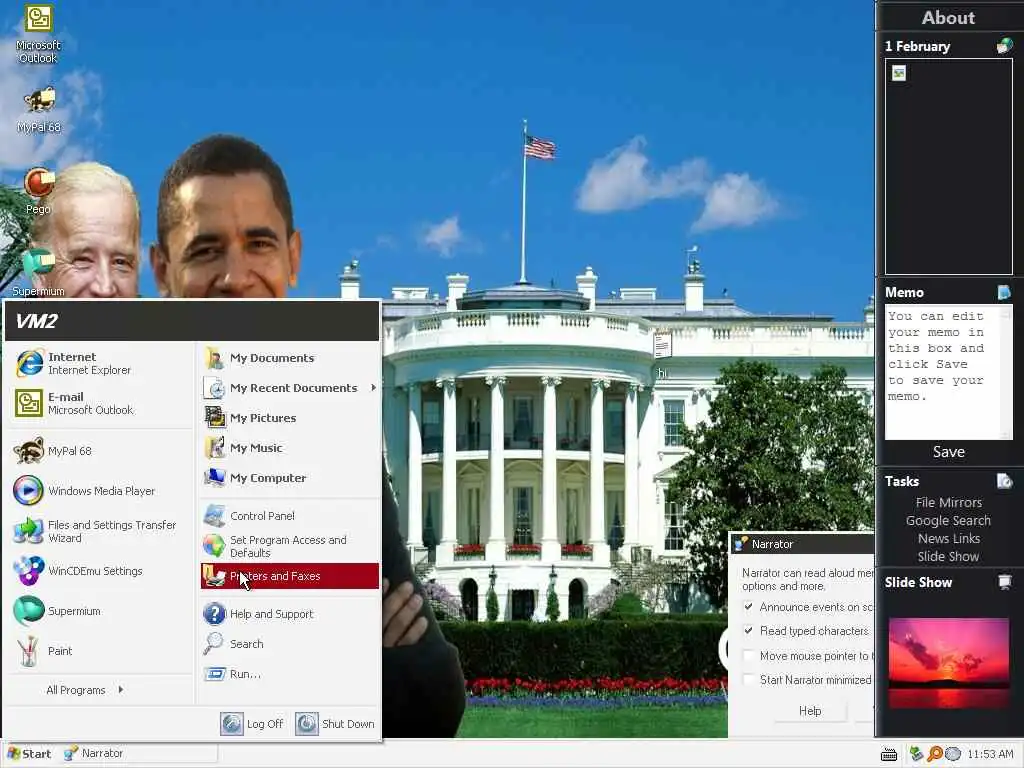Open MyPal 68 desktop shortcut
The image size is (1024, 768).
tap(39, 109)
